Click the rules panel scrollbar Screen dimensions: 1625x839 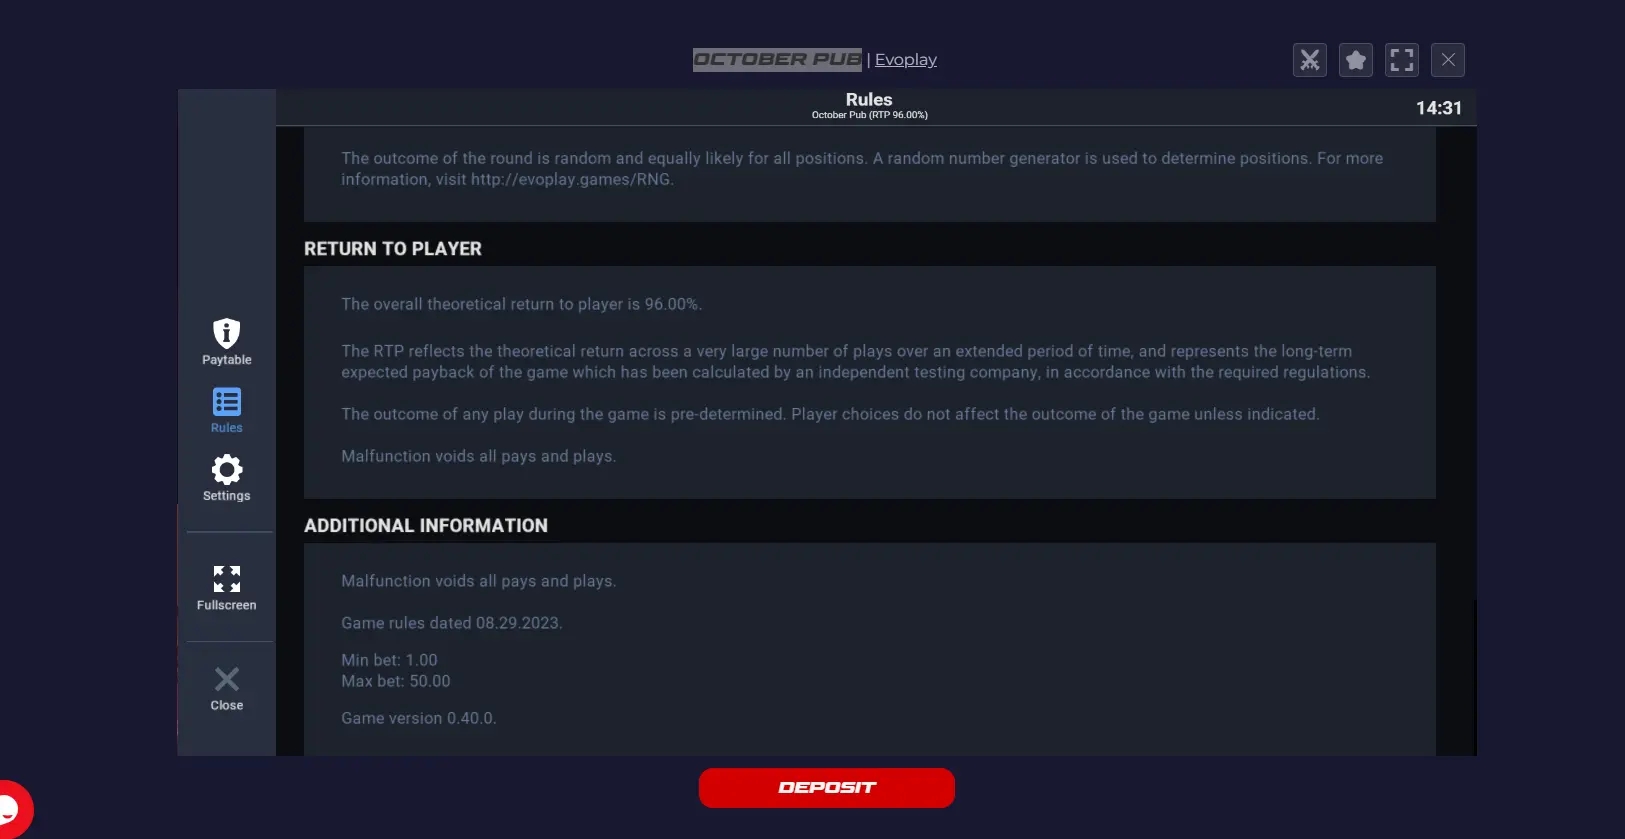tap(1473, 677)
